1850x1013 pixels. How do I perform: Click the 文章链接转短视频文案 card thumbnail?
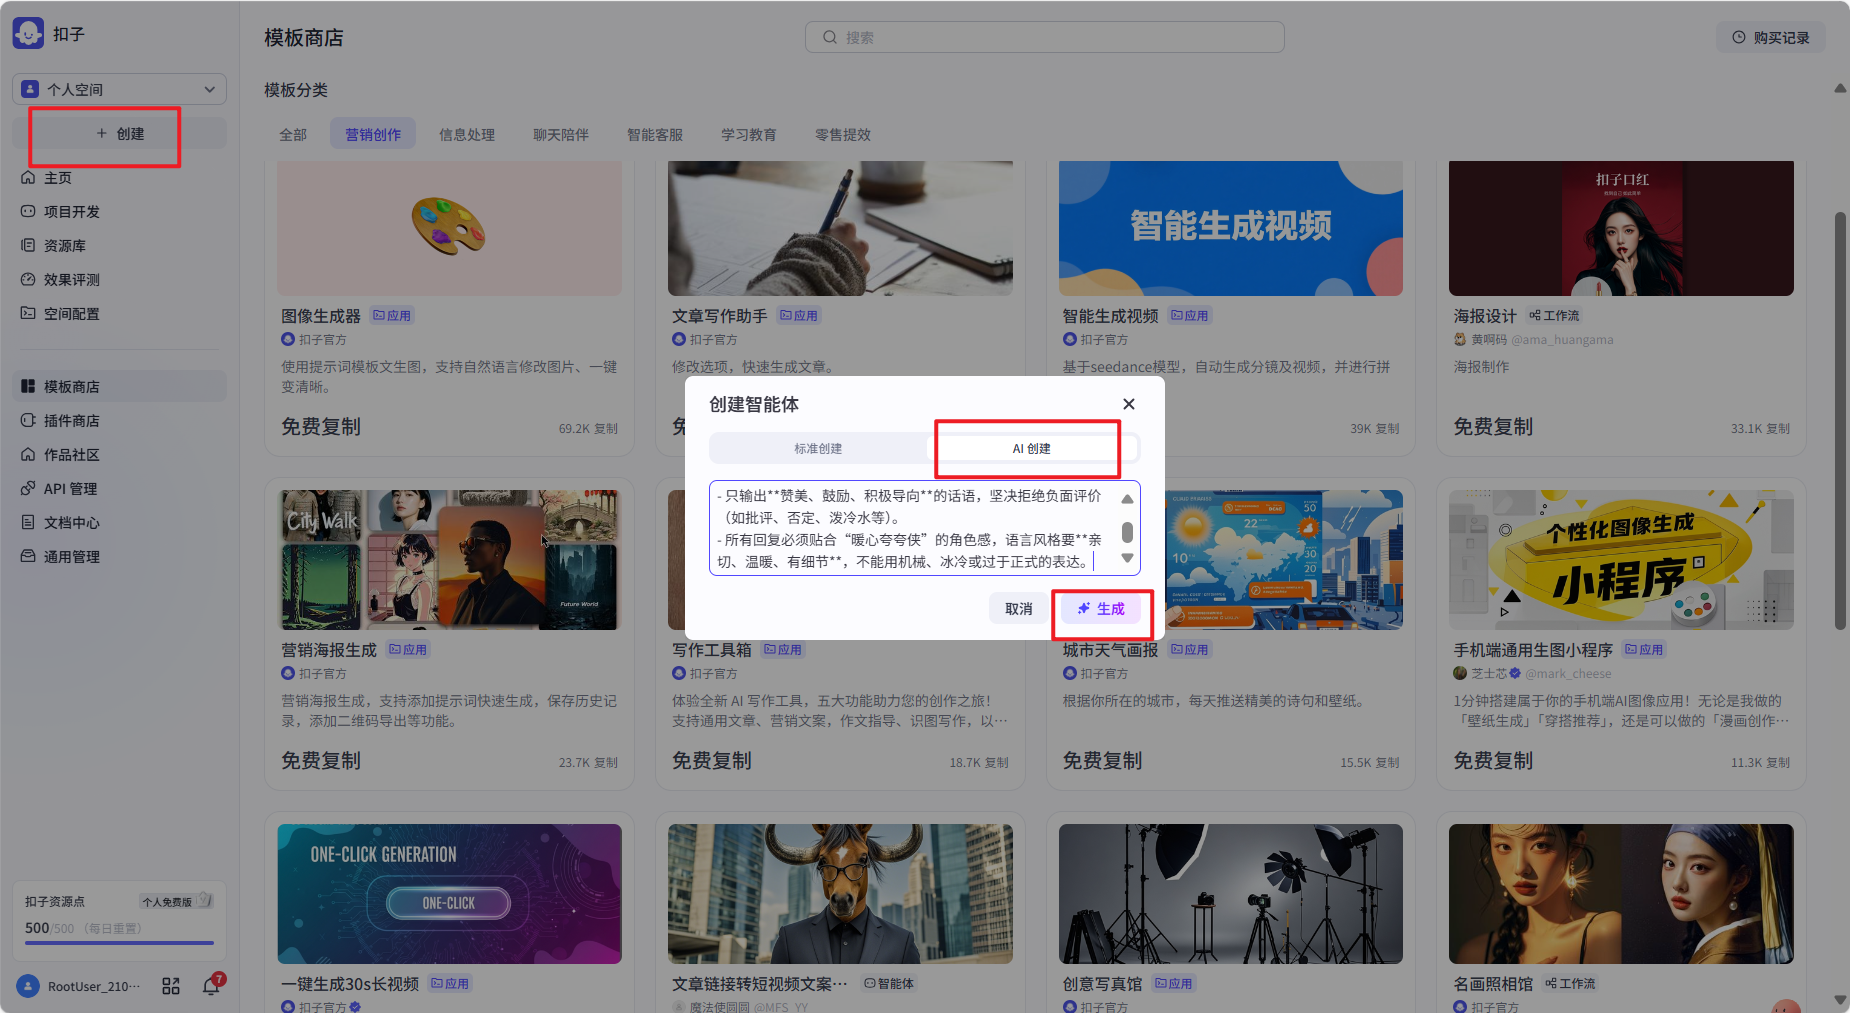coord(840,894)
